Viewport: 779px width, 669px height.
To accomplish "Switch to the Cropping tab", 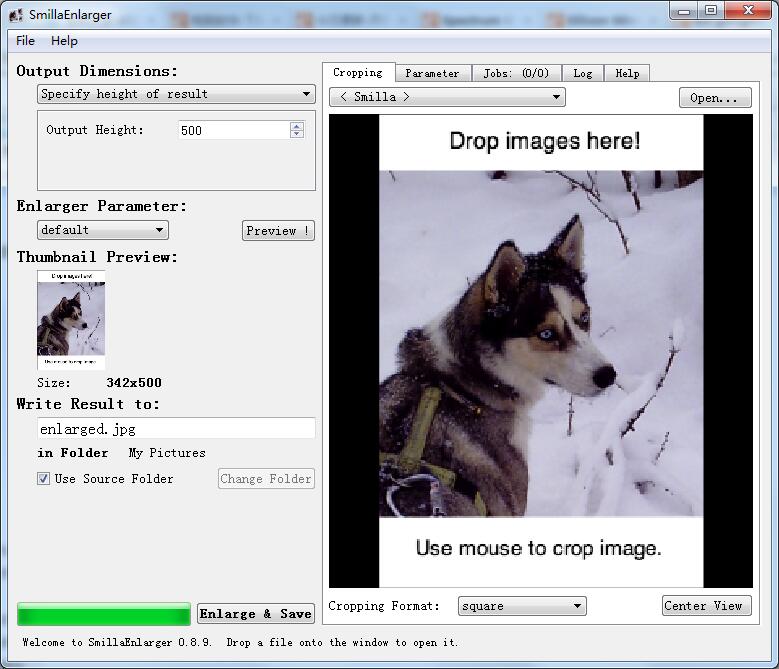I will pos(358,73).
